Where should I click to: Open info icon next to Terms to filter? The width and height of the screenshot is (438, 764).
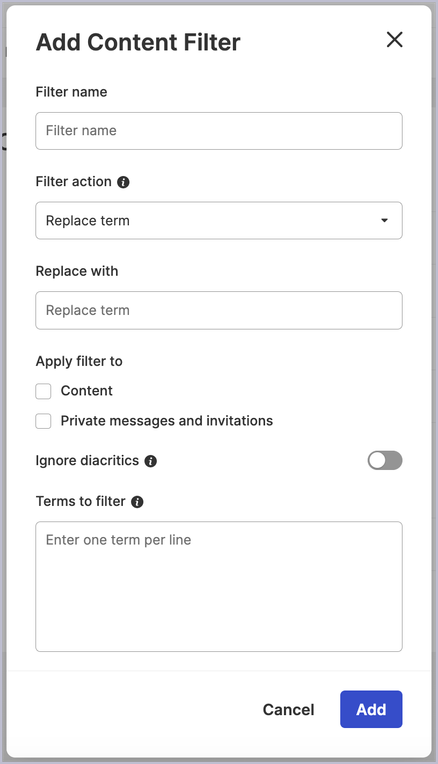click(137, 502)
